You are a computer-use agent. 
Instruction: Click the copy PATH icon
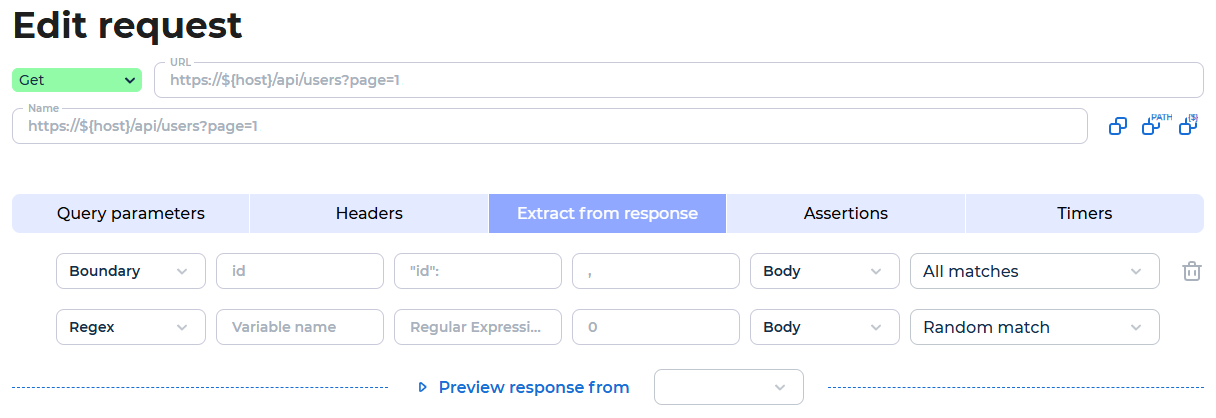click(x=1154, y=125)
